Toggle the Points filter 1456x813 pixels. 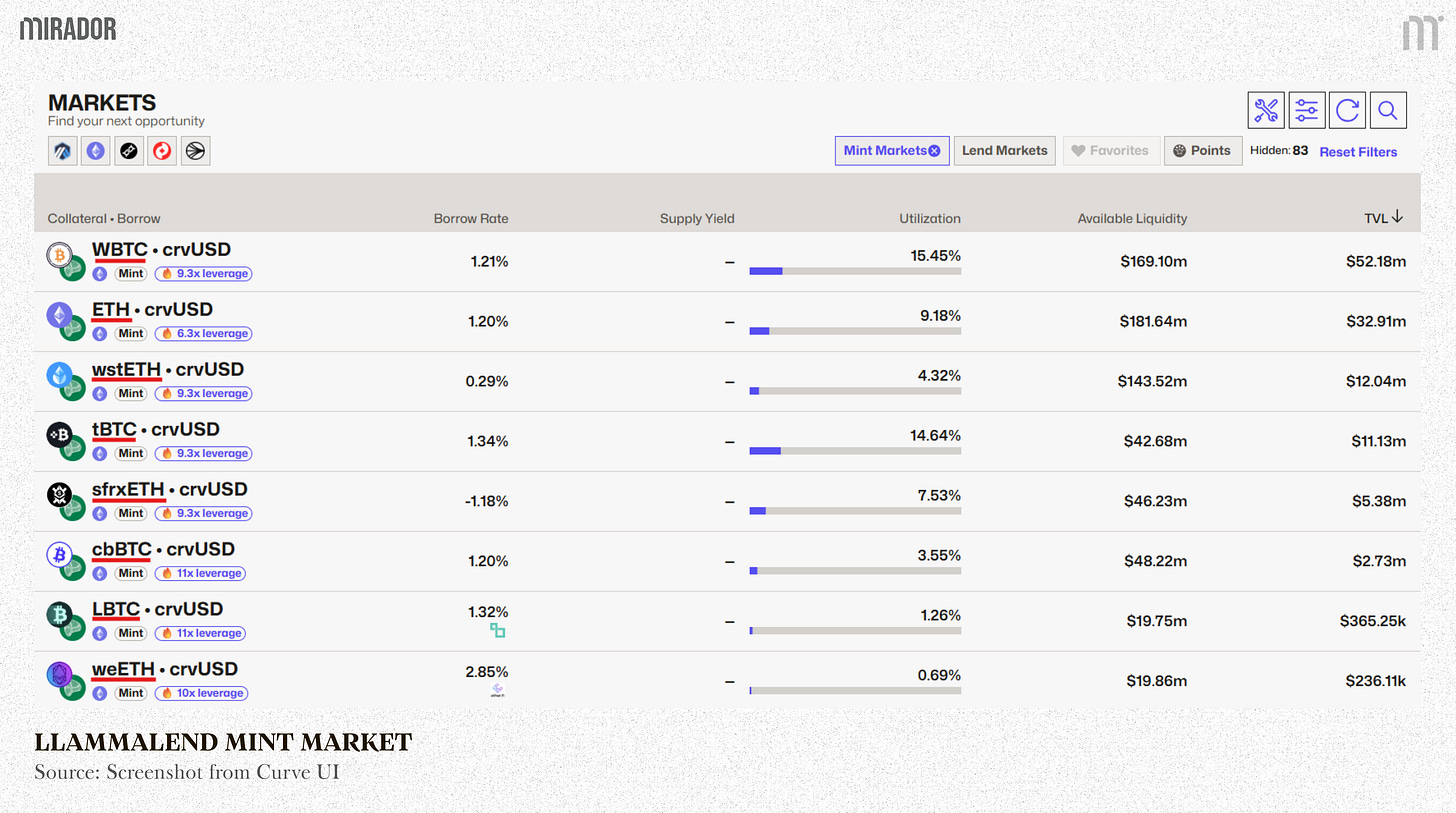pyautogui.click(x=1203, y=151)
